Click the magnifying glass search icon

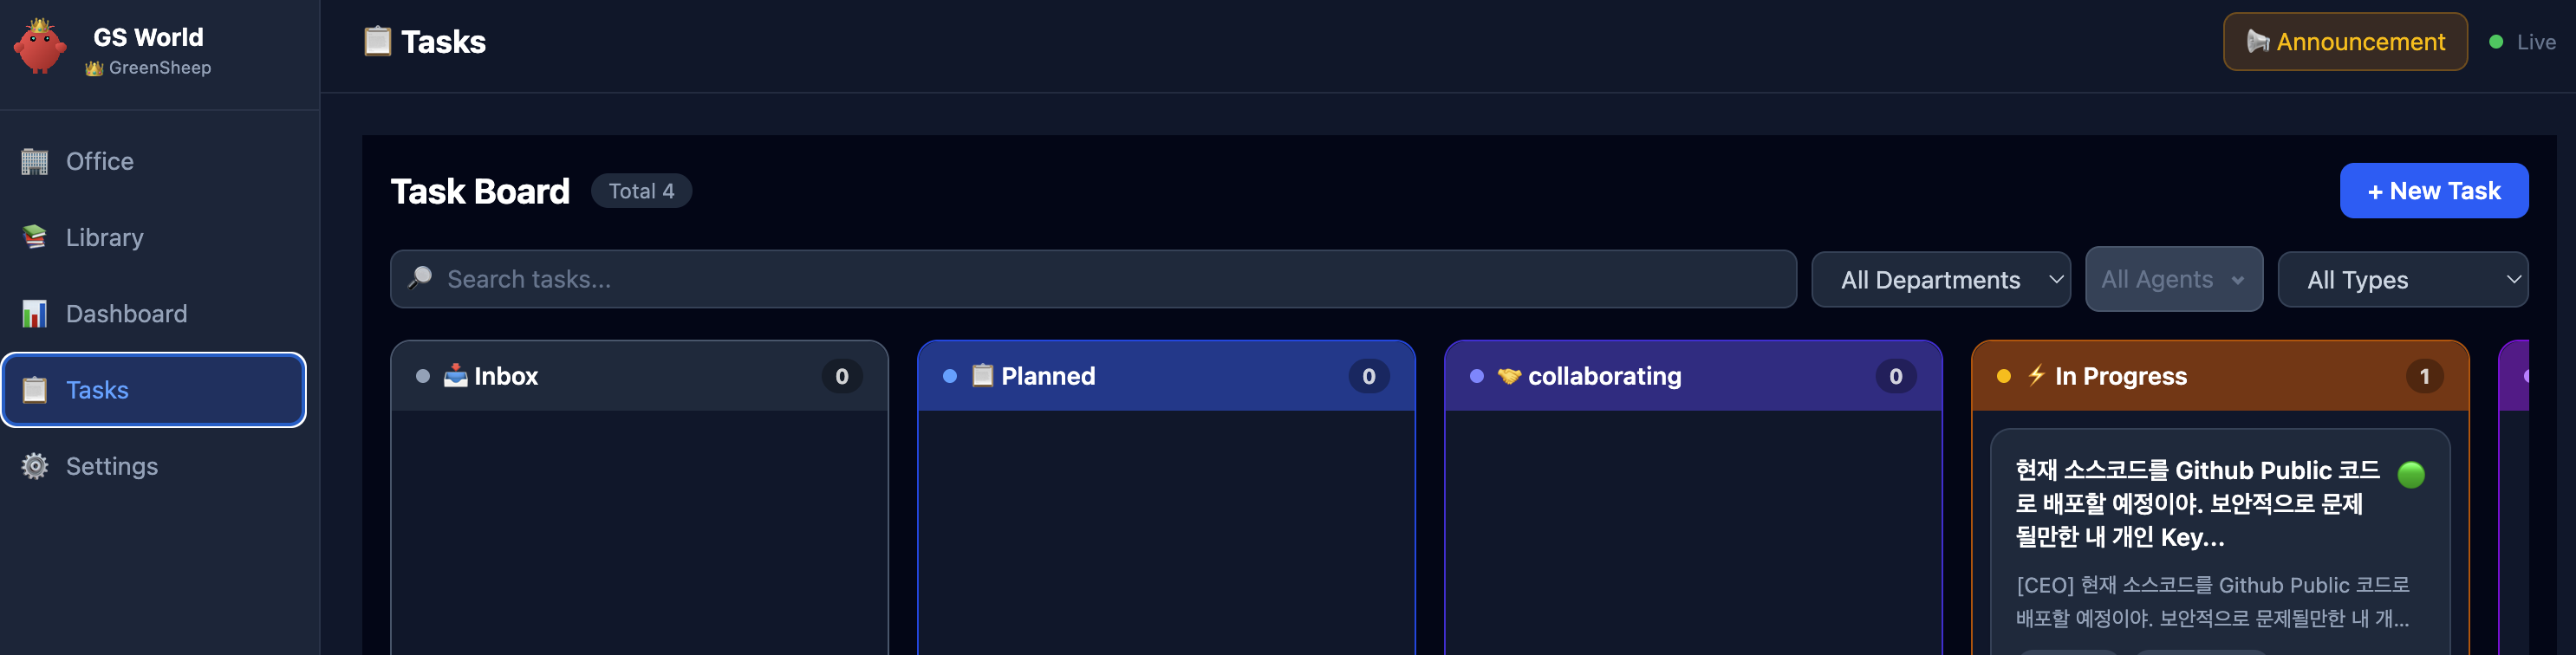click(421, 278)
